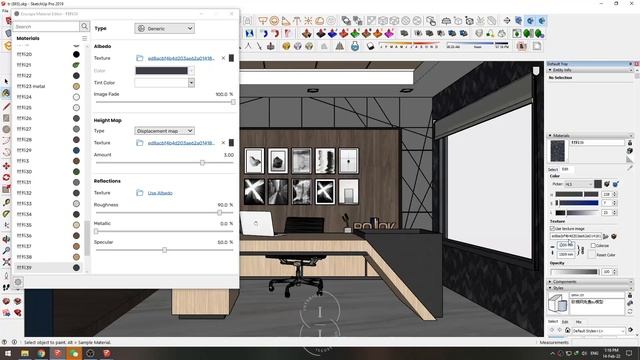Click the blue flask icon in the toolbar
This screenshot has height=360, width=640.
tap(355, 46)
